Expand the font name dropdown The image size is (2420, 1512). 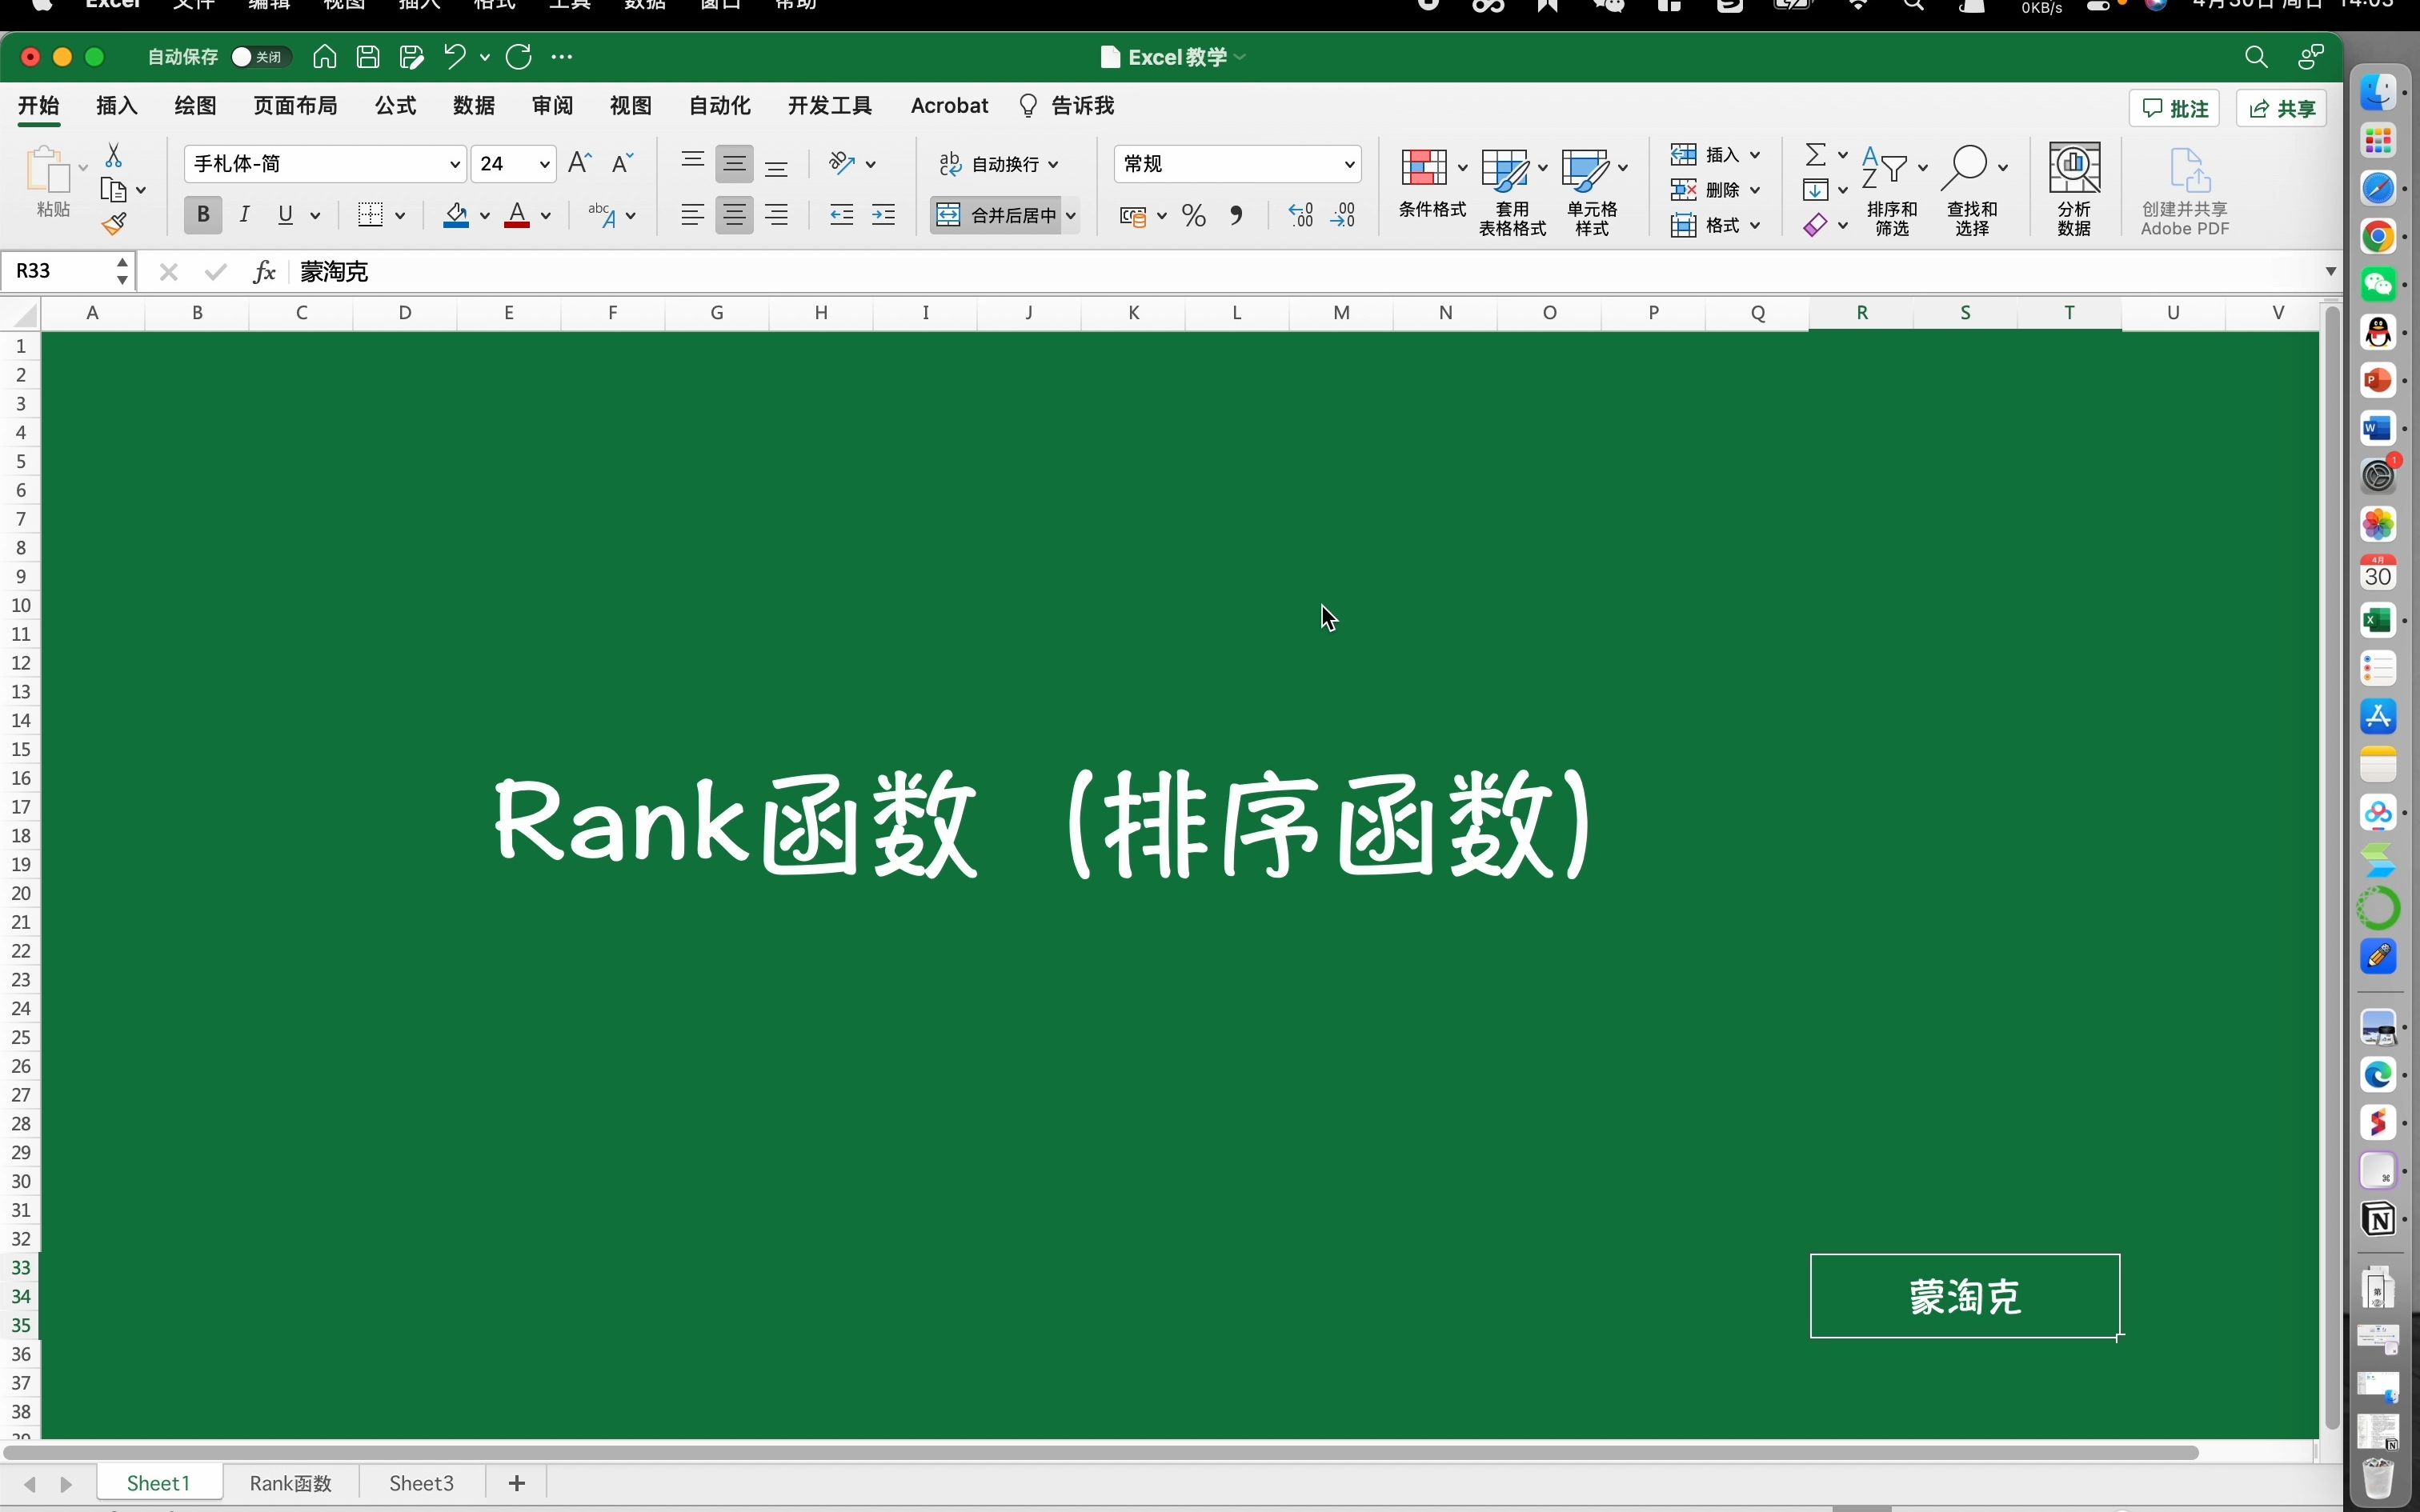pos(455,164)
